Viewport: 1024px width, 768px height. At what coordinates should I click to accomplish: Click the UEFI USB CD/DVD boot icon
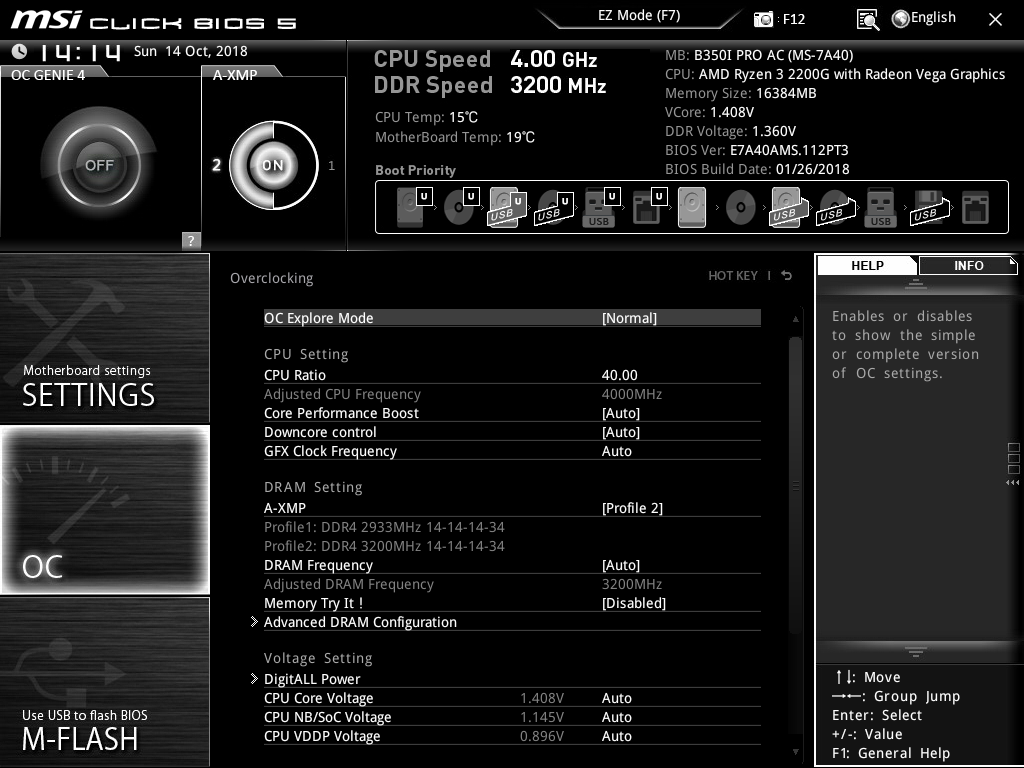[x=554, y=207]
